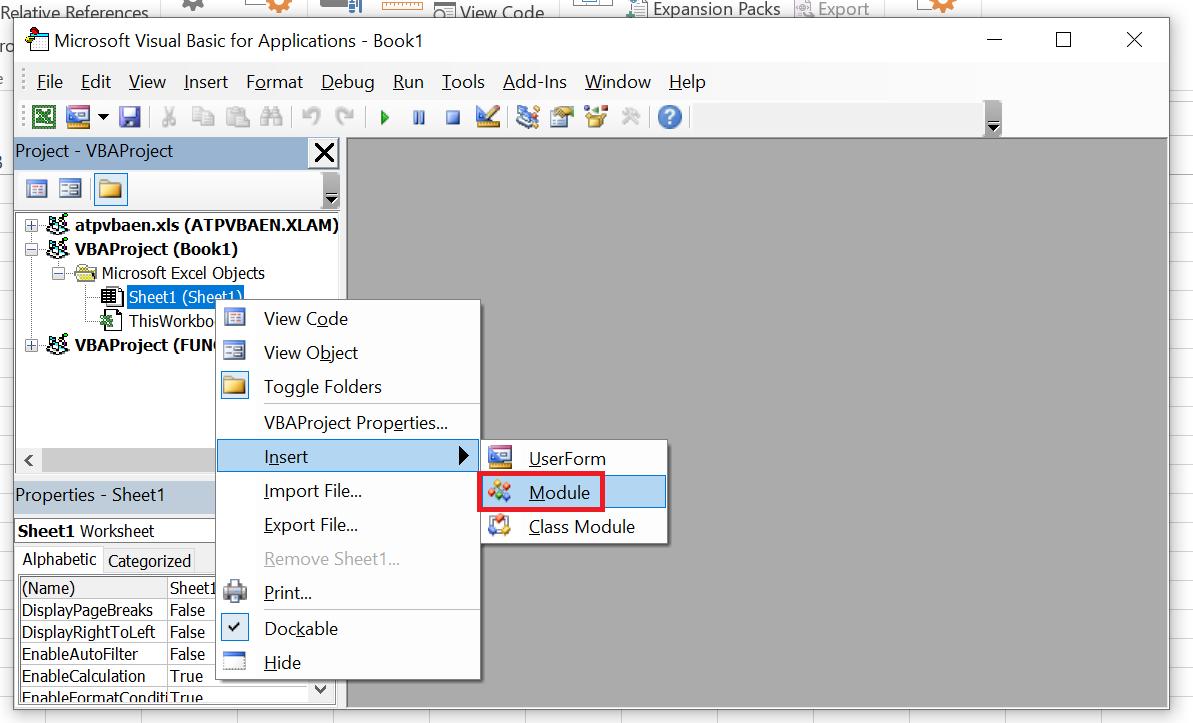Switch to the Categorized properties tab
Image resolution: width=1193 pixels, height=723 pixels.
click(x=149, y=560)
